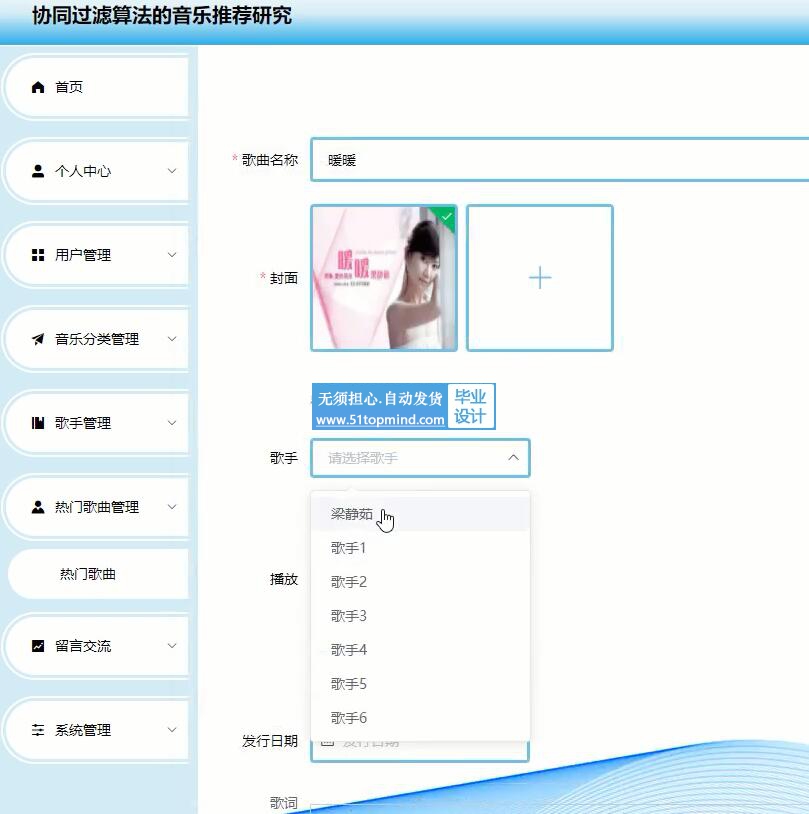Click the home icon beside 首页
Image resolution: width=809 pixels, height=814 pixels.
(38, 88)
